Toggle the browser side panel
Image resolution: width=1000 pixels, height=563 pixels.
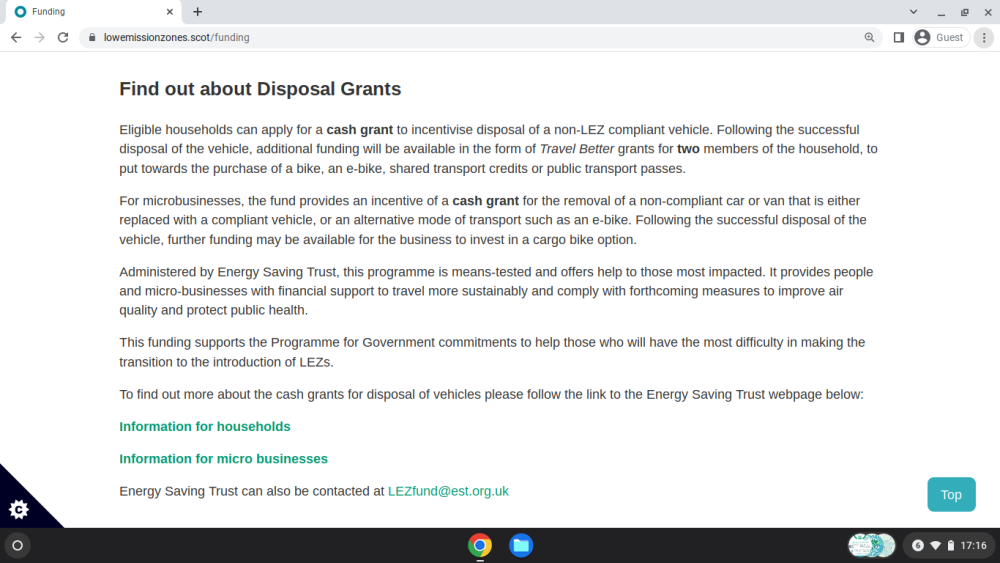[899, 38]
